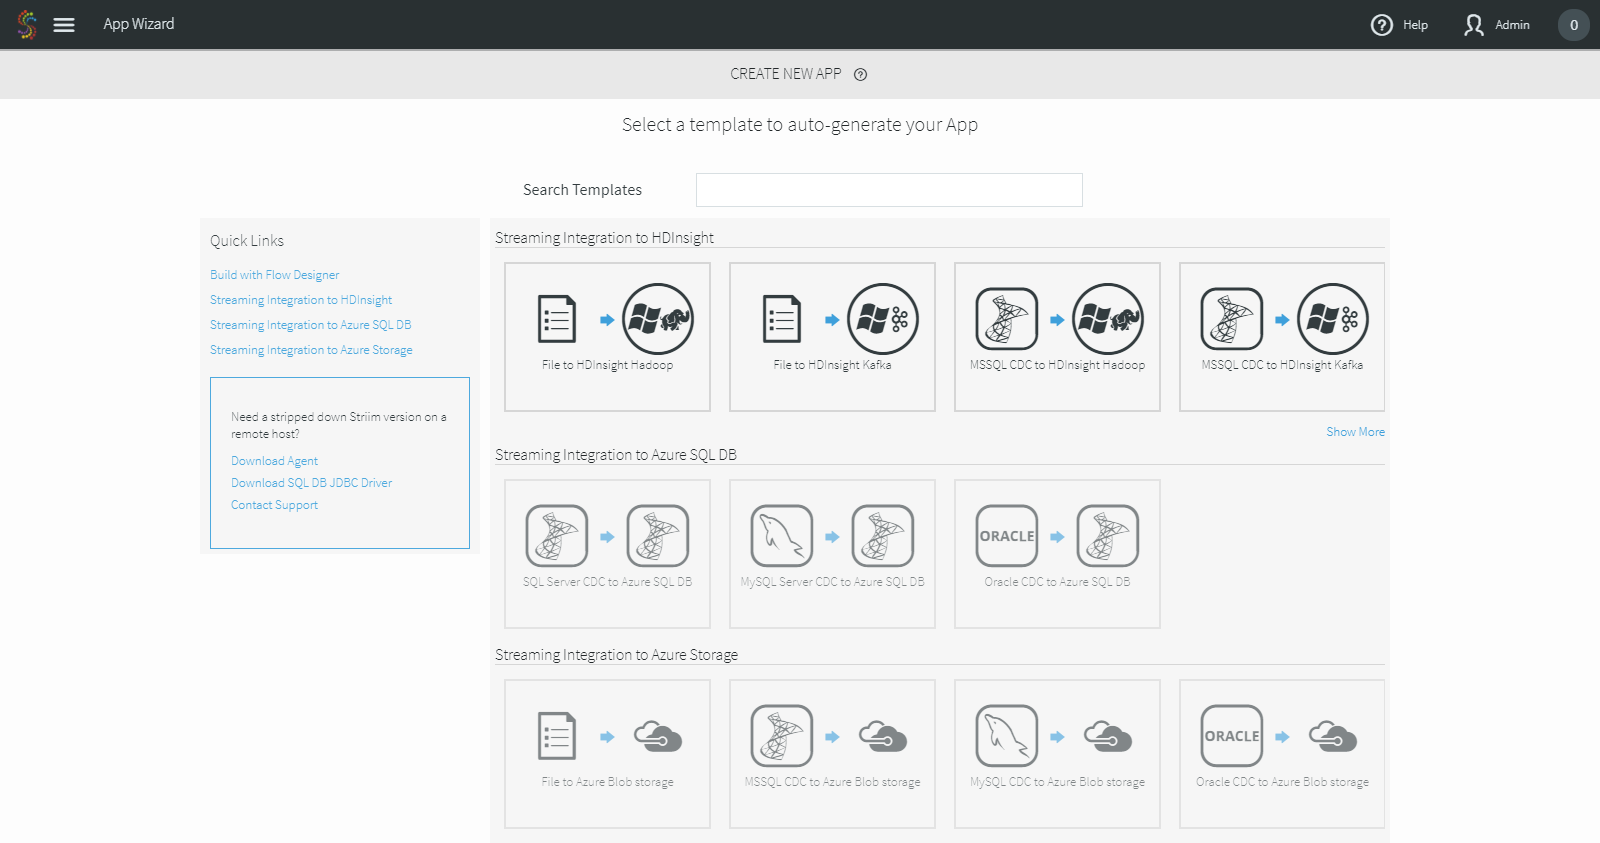Click the Streaming Integration to Azure Storage section heading
This screenshot has height=843, width=1600.
(616, 655)
